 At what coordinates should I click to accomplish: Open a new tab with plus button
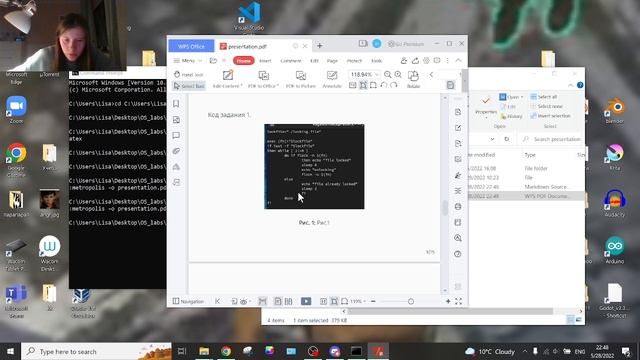[x=320, y=46]
